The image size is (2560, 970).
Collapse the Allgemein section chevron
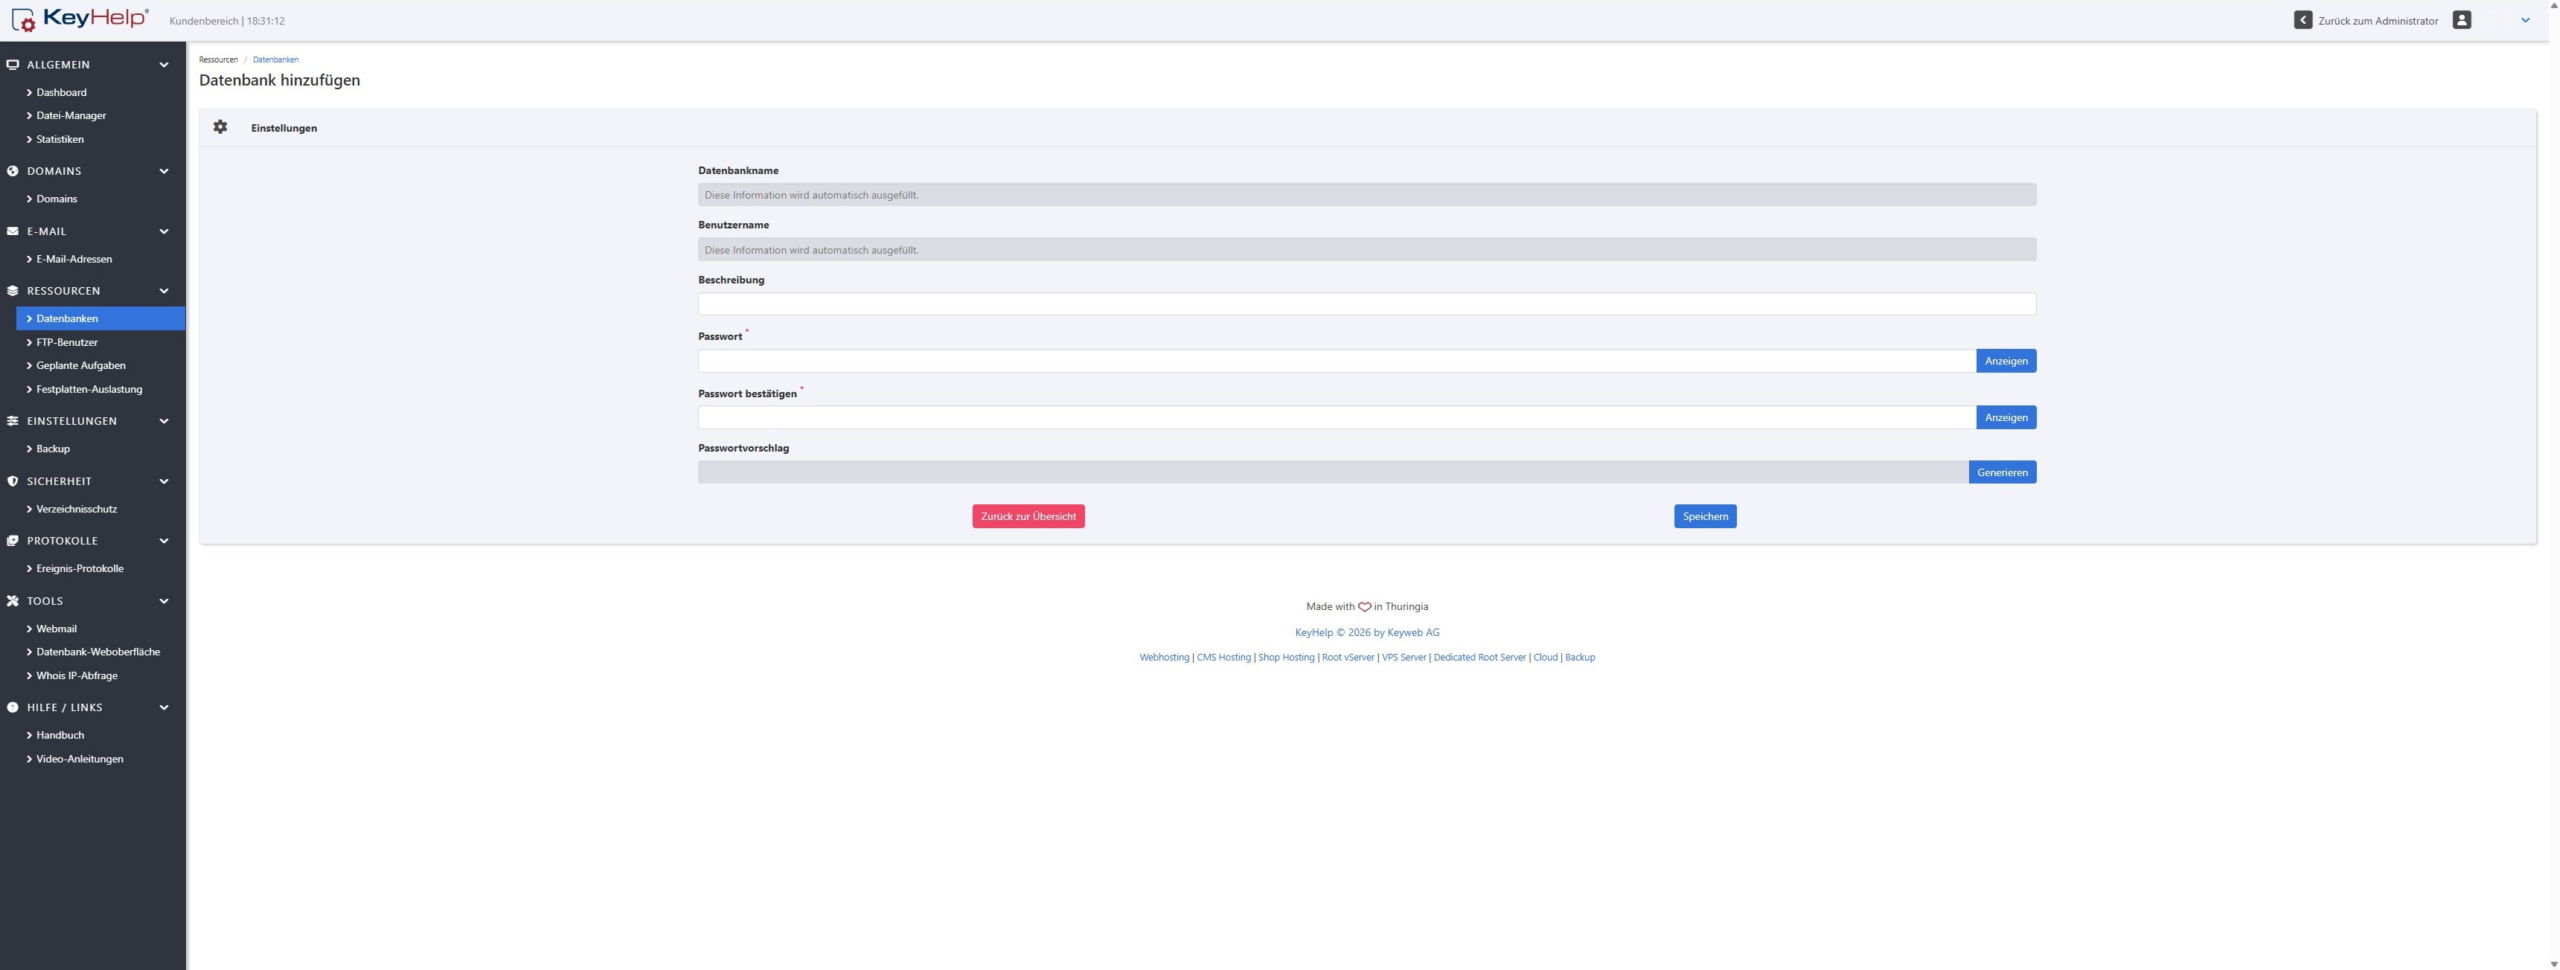164,65
